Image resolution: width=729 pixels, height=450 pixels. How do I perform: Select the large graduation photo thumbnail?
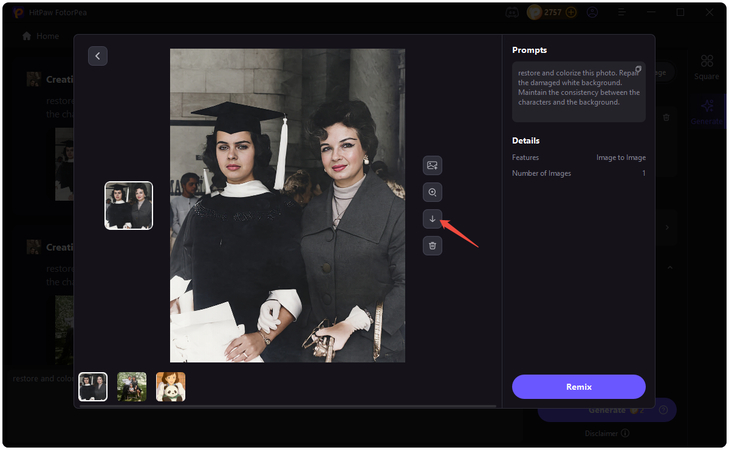(x=129, y=205)
